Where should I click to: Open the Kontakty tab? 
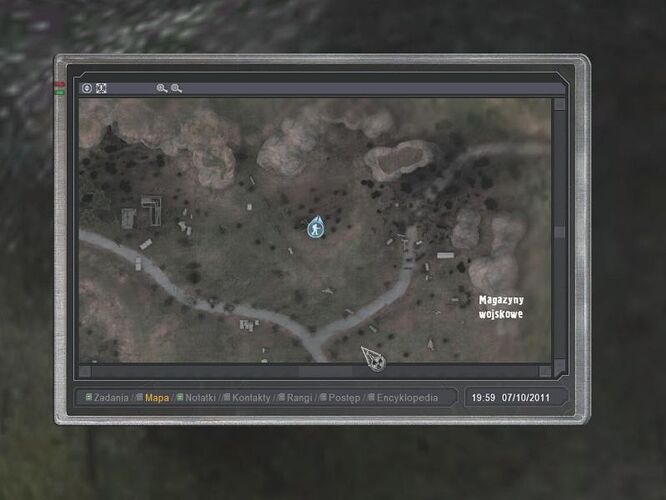[250, 398]
